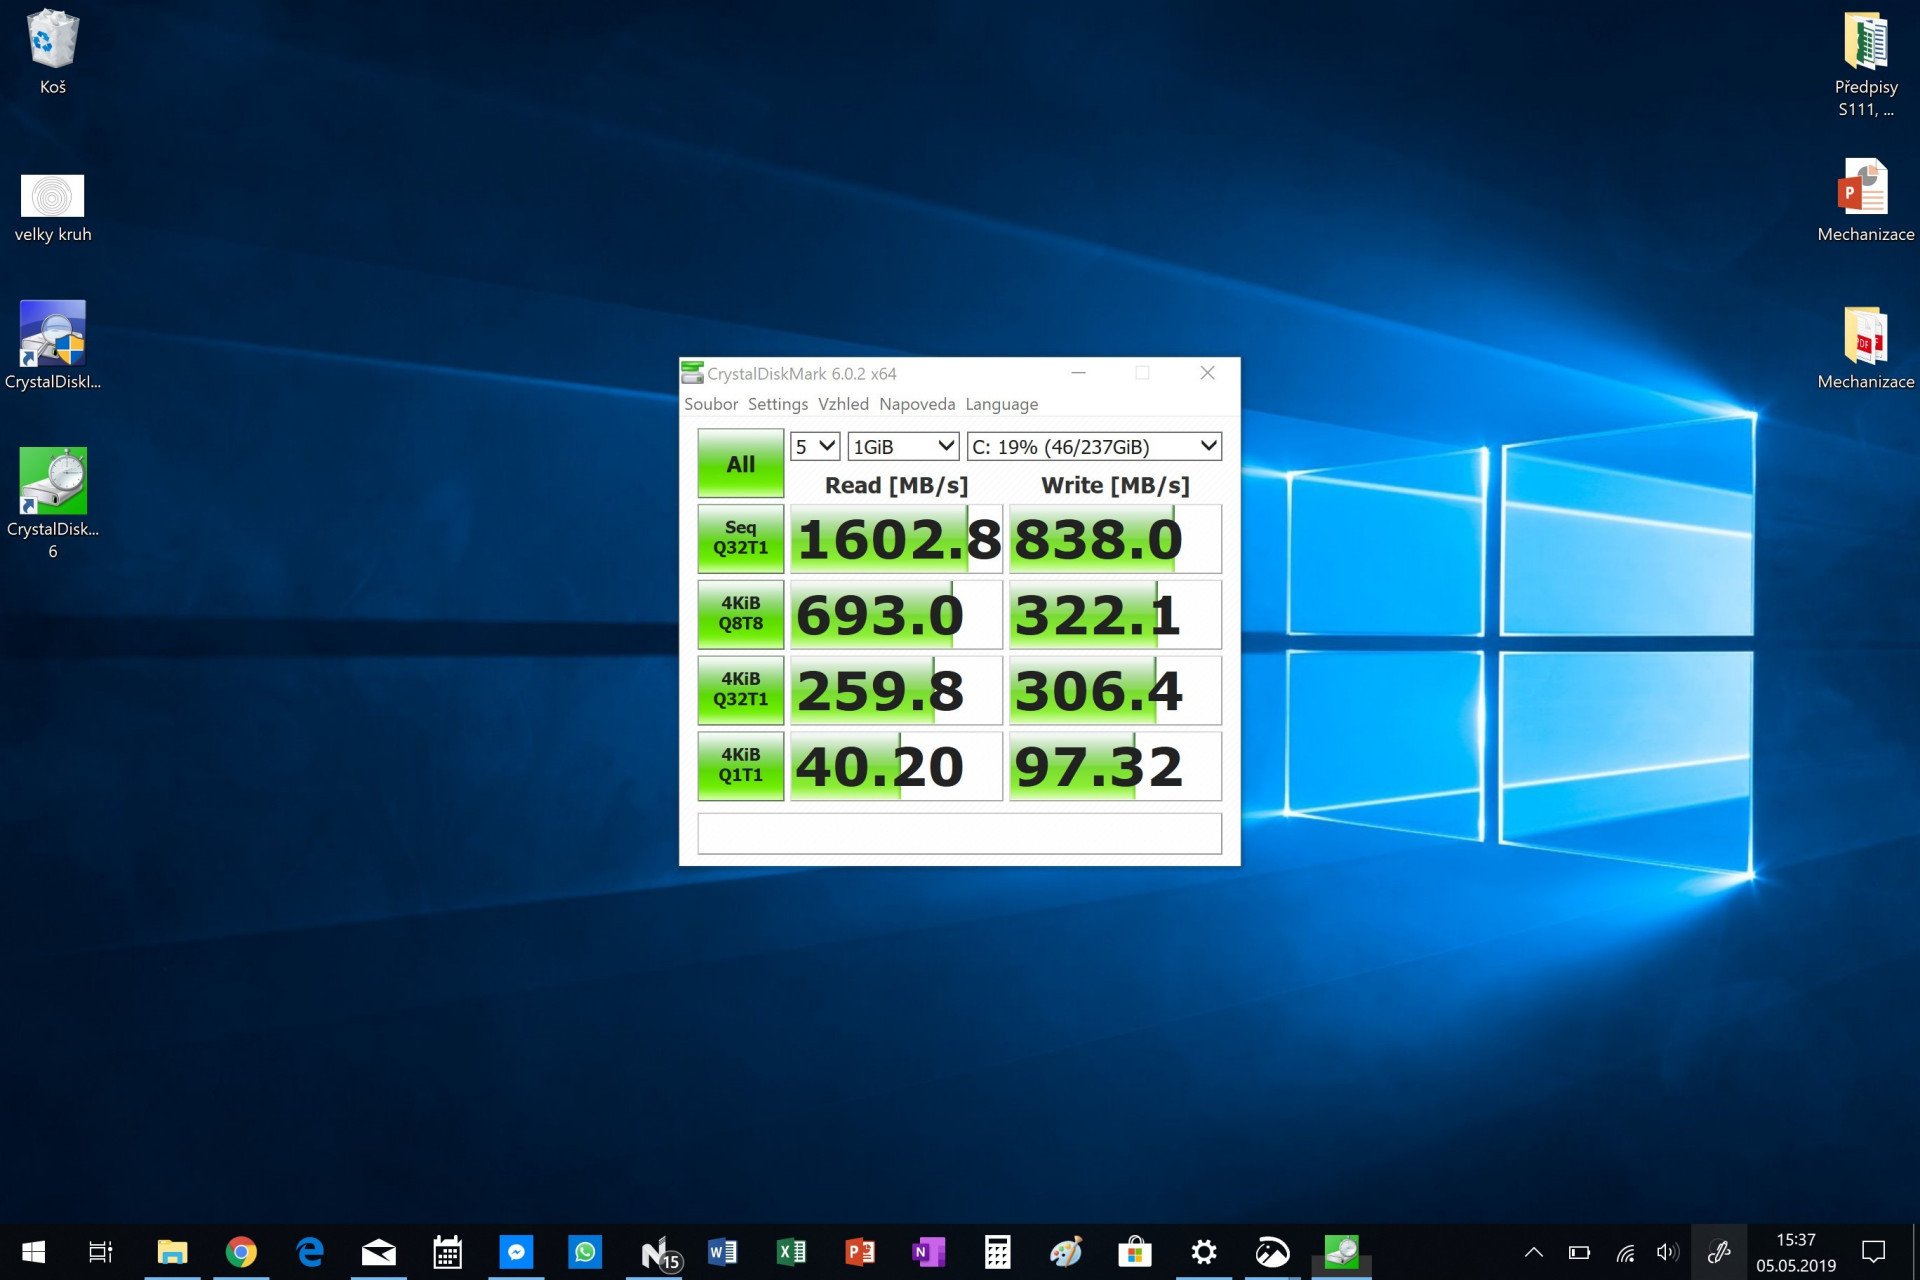
Task: Launch OneNote from the taskbar
Action: pyautogui.click(x=929, y=1252)
